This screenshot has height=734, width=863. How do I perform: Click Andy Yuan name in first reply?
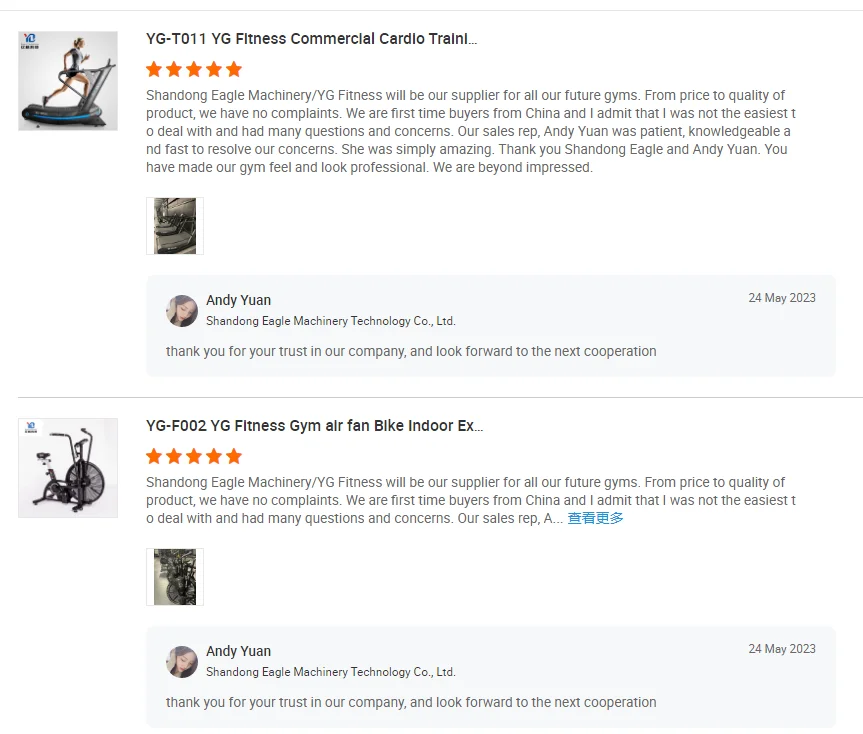coord(238,300)
